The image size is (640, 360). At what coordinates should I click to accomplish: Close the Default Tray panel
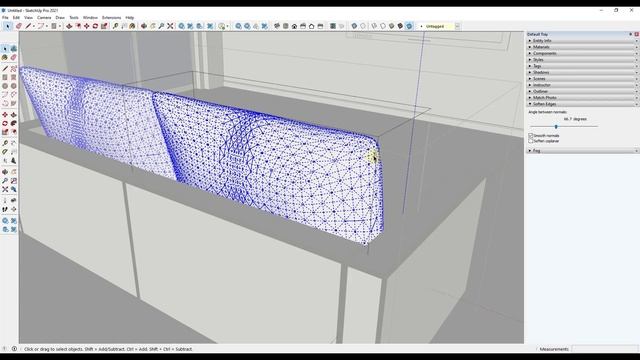tap(636, 34)
